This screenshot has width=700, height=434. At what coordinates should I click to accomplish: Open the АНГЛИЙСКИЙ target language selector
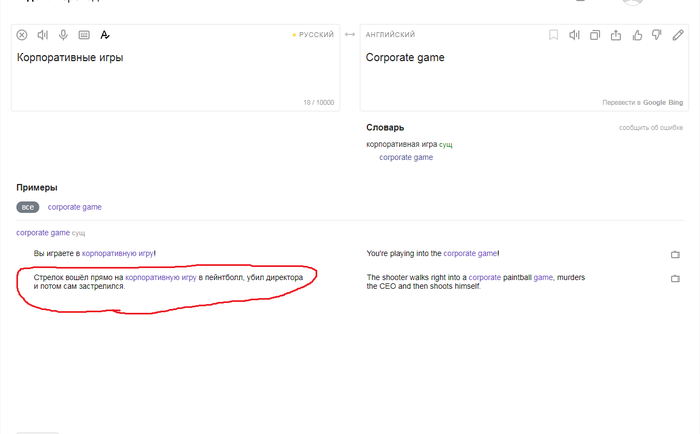[390, 34]
